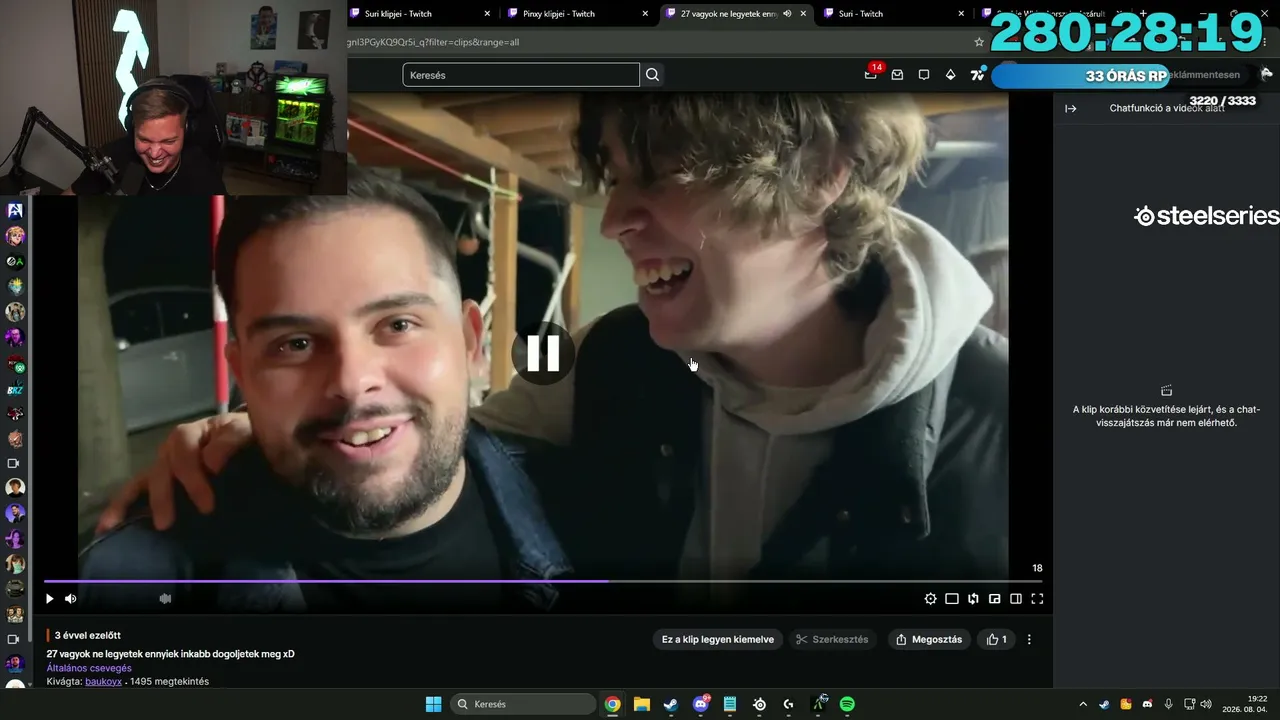Viewport: 1280px width, 720px height.
Task: Open Steam from the taskbar
Action: click(x=671, y=704)
